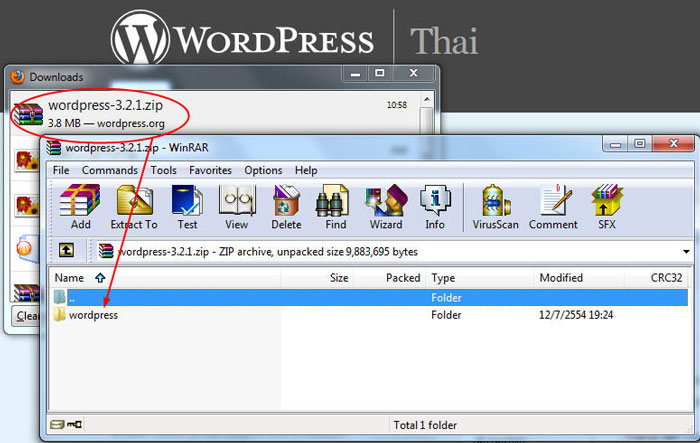The image size is (700, 443).
Task: Select the wordpress folder row
Action: [370, 315]
